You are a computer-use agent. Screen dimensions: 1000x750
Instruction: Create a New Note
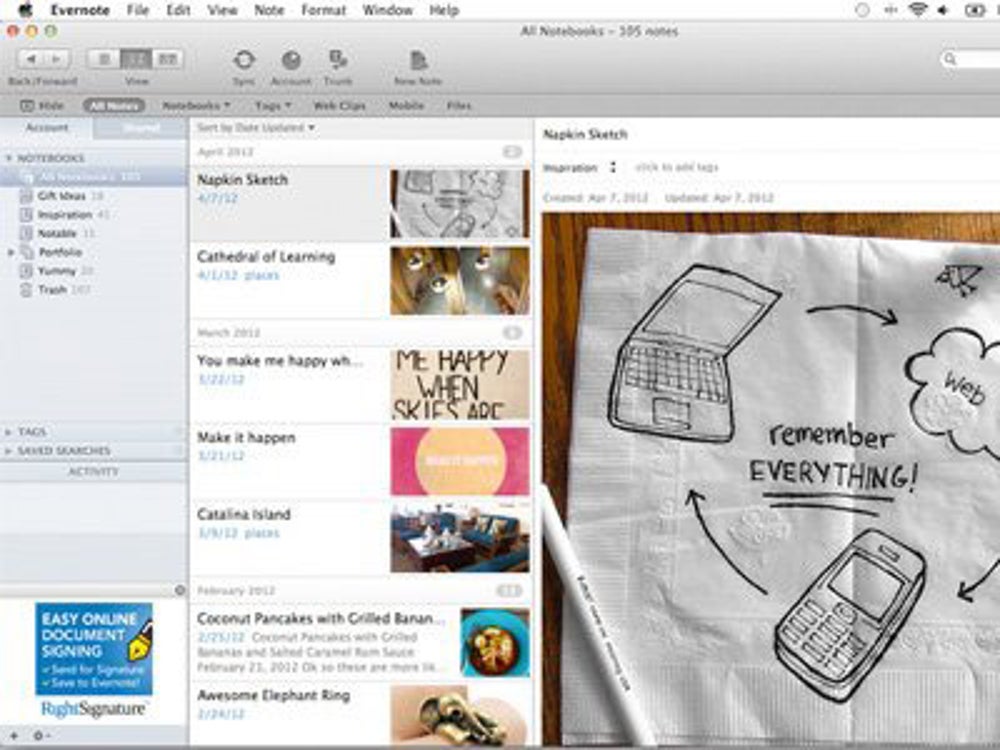[x=418, y=61]
